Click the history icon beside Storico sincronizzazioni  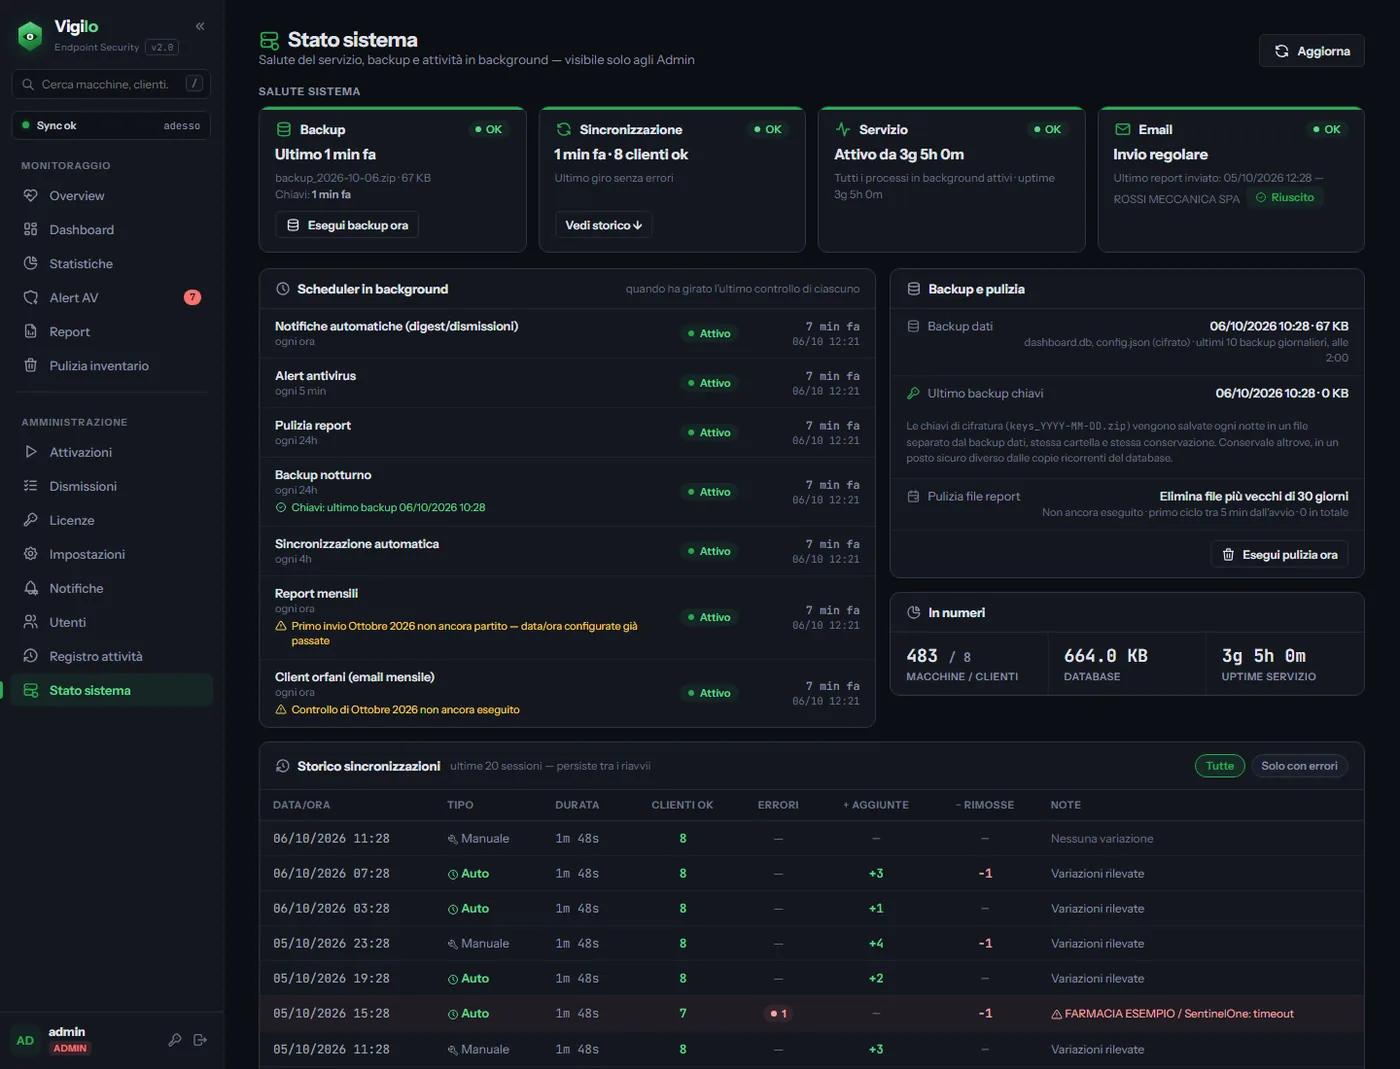(283, 766)
